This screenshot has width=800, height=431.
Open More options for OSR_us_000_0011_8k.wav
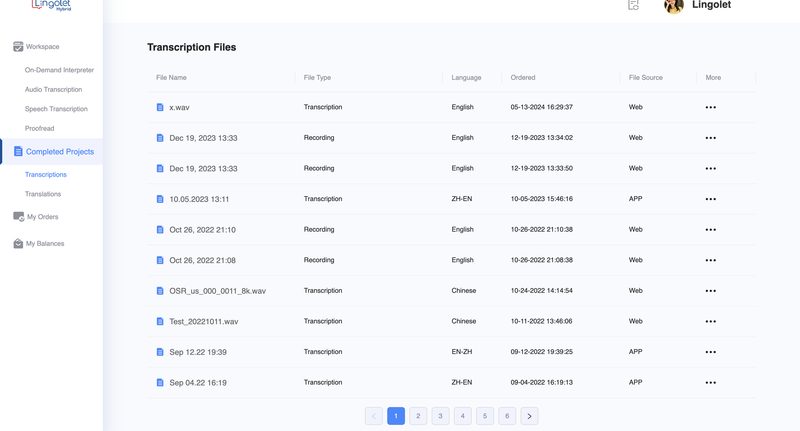(x=711, y=291)
